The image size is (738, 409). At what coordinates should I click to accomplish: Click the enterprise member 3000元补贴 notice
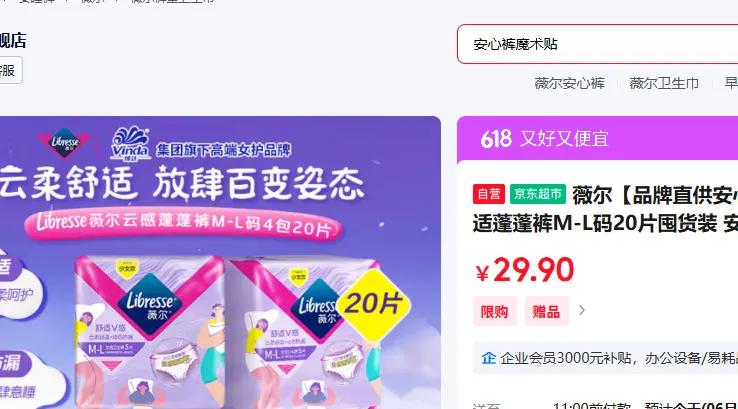click(x=605, y=358)
